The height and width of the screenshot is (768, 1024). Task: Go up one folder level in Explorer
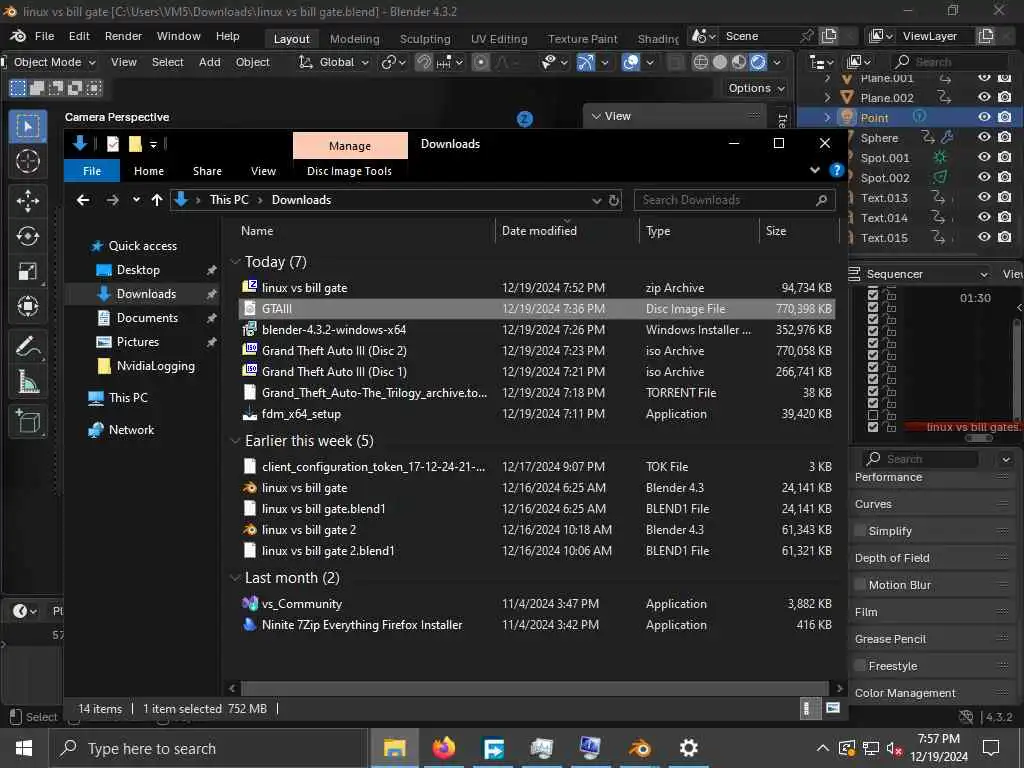157,200
